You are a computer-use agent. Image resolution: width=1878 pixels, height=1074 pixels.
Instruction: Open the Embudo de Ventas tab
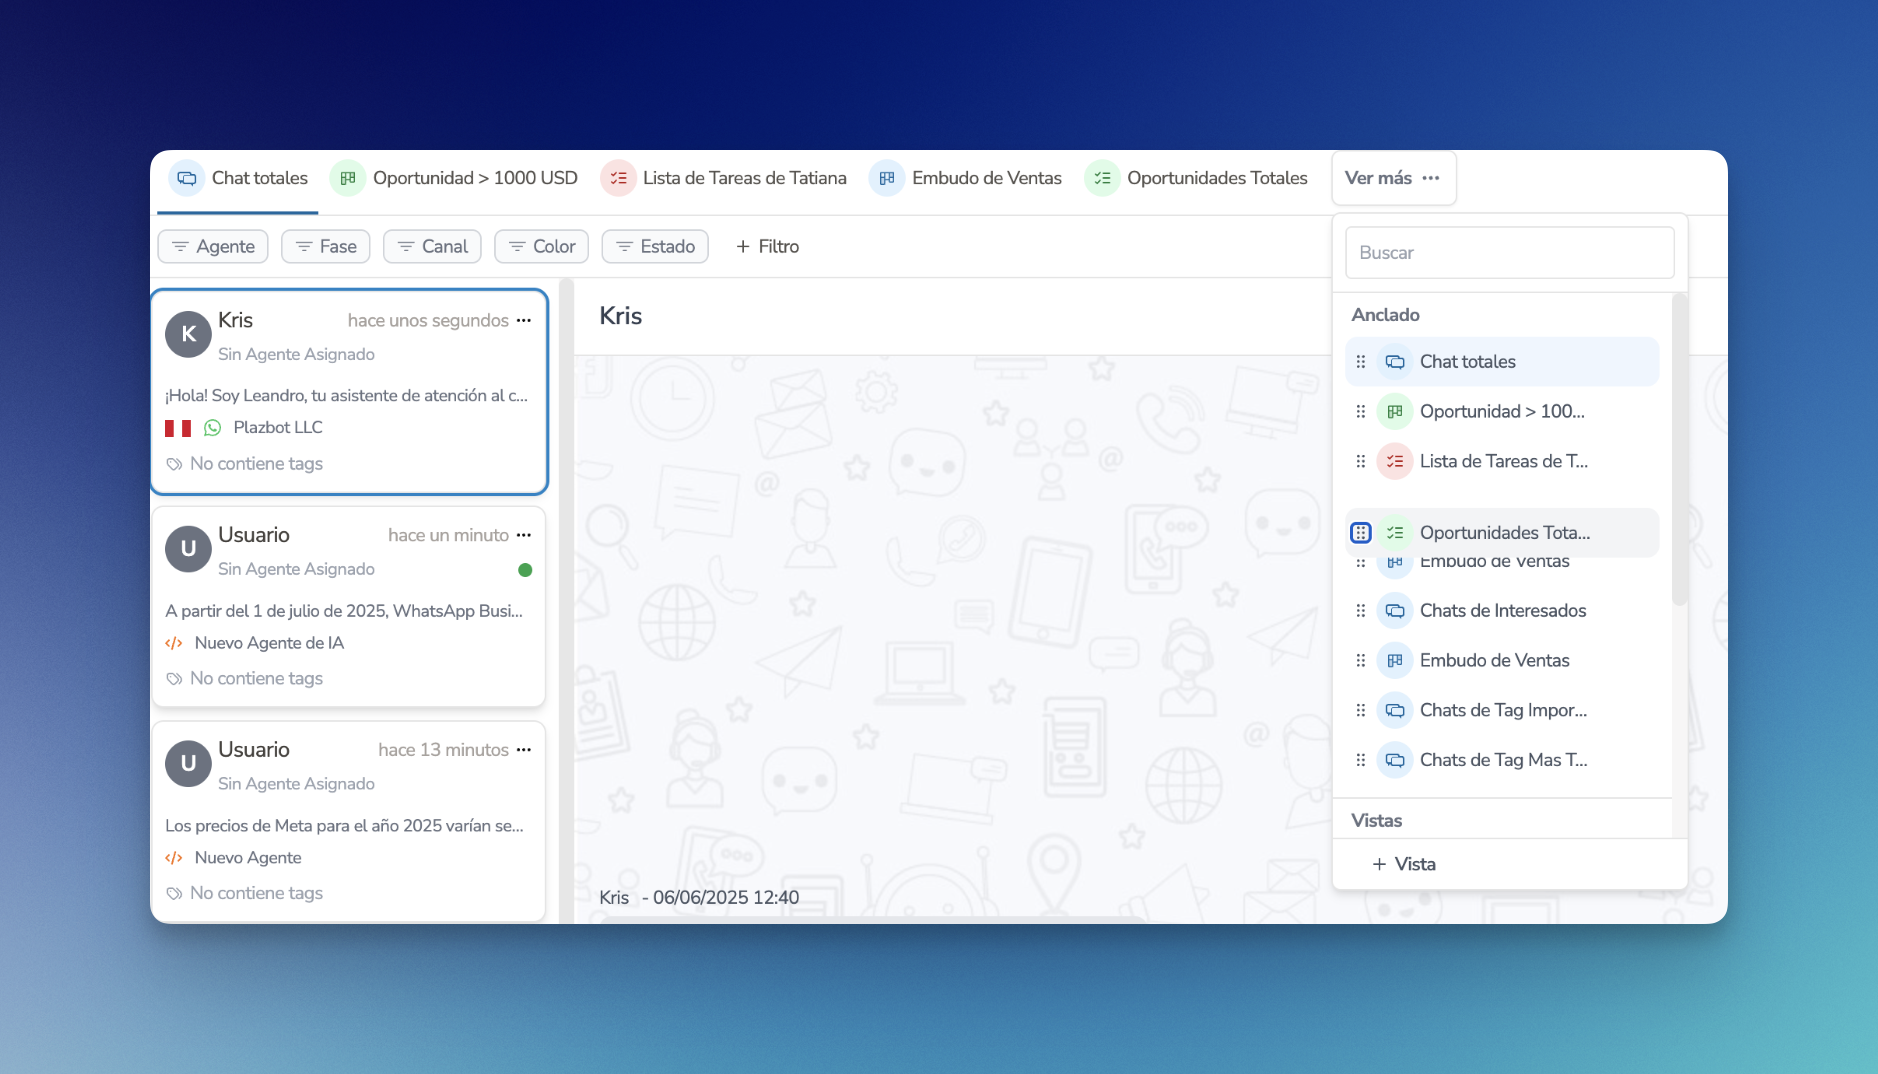(x=966, y=178)
